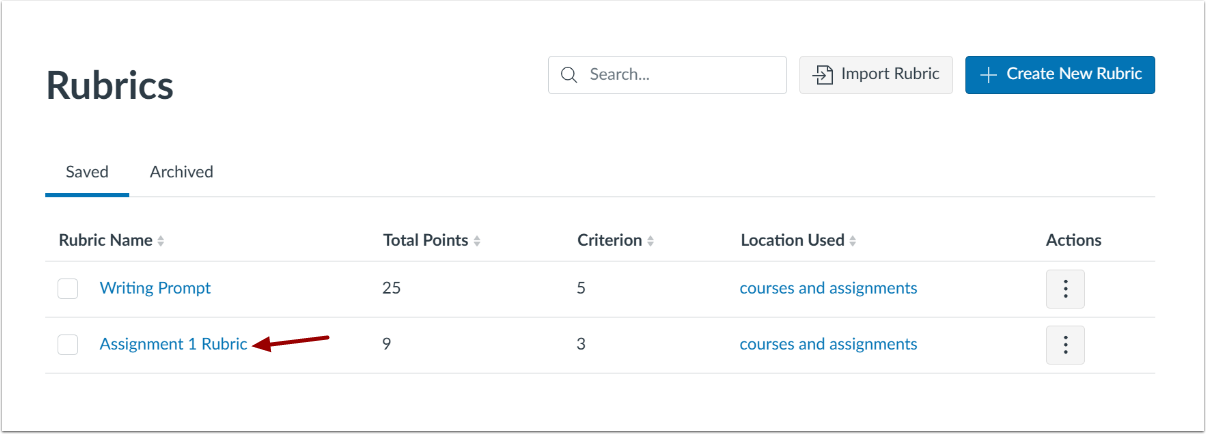1206x434 pixels.
Task: Open Writing Prompt's courses and assignments link
Action: point(828,288)
